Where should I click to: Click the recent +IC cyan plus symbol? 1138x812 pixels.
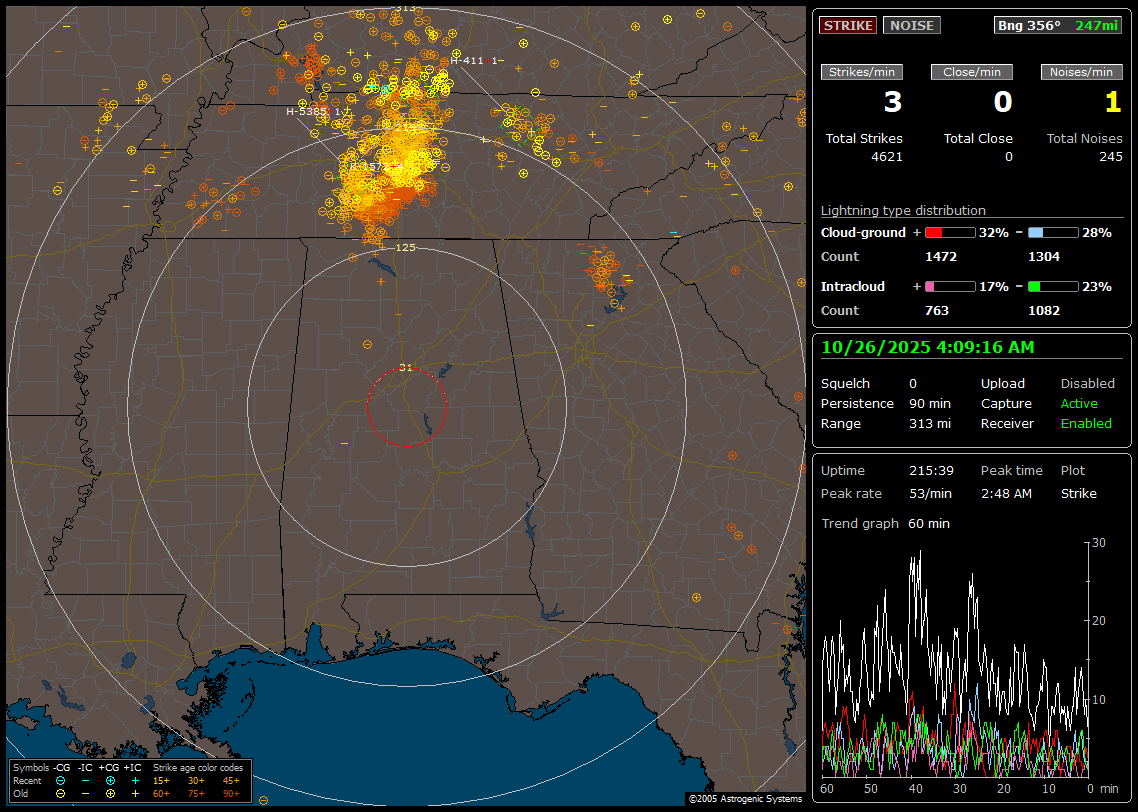tap(135, 780)
